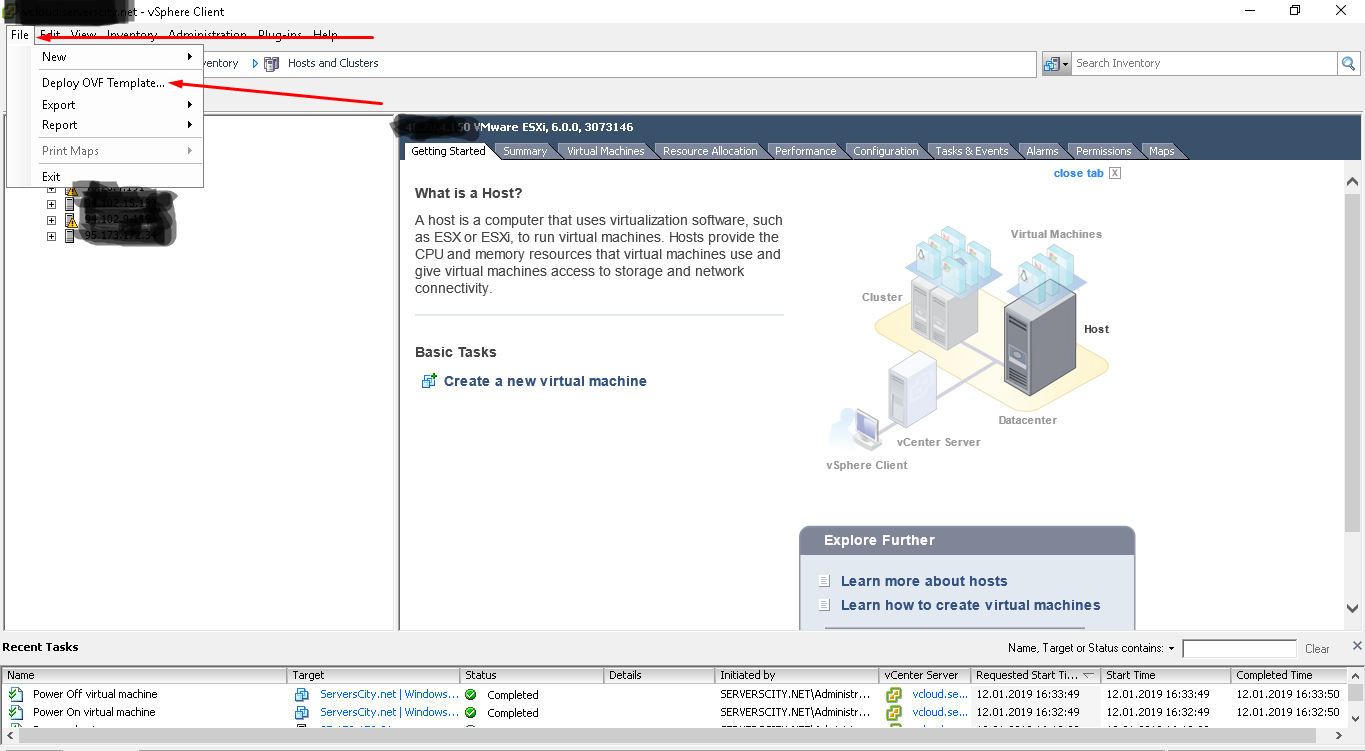Click the green Completed icon in the Power On row
This screenshot has width=1365, height=751.
click(471, 712)
